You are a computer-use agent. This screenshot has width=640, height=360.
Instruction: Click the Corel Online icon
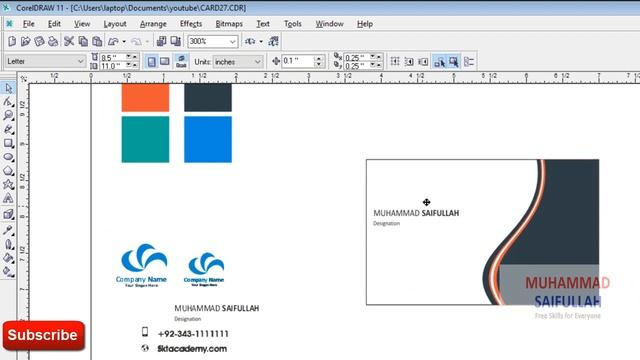273,41
